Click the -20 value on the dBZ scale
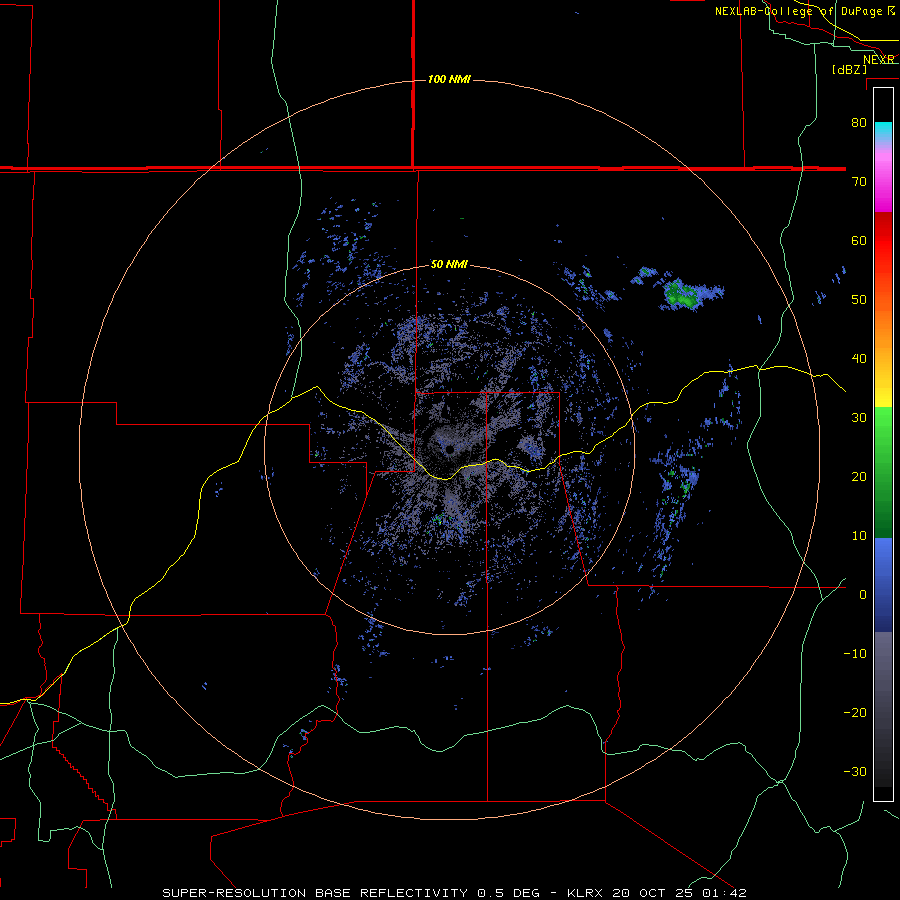 855,712
